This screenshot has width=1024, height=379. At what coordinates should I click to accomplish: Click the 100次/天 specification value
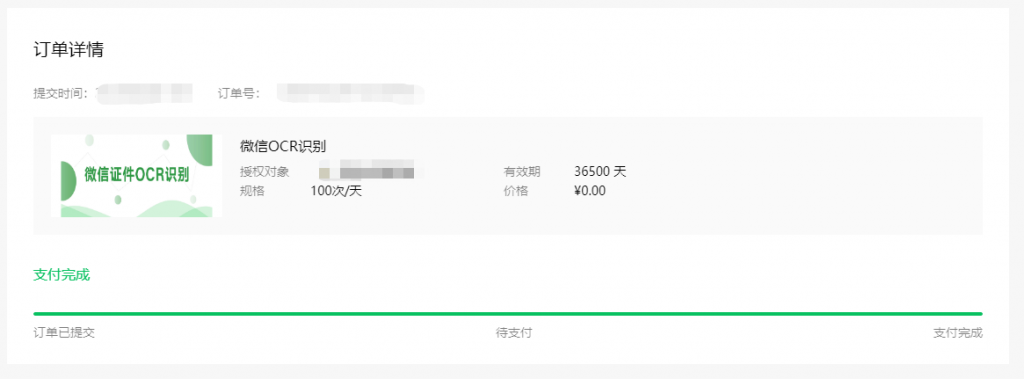[336, 191]
